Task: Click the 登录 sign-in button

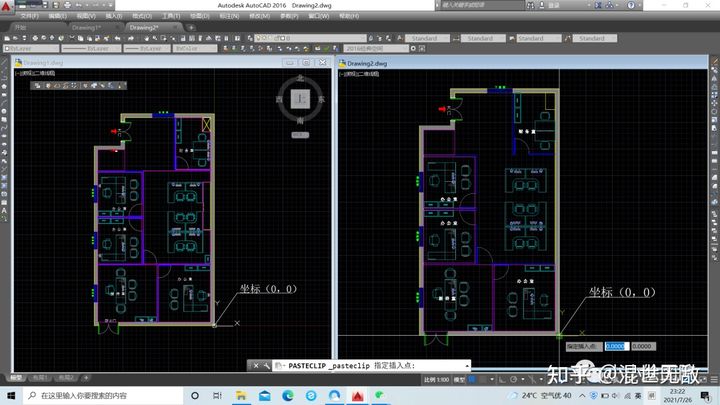Action: click(x=554, y=5)
